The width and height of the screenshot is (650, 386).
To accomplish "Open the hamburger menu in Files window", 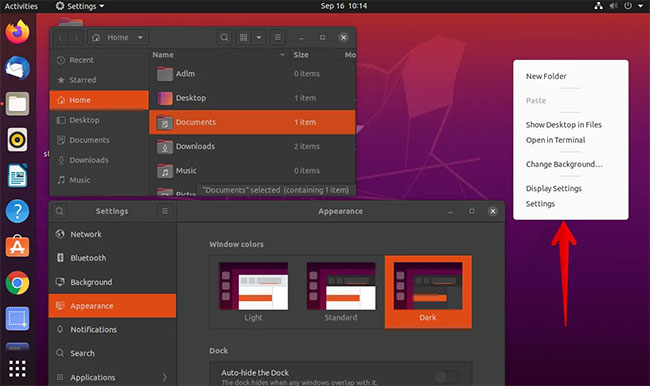I will [x=277, y=37].
